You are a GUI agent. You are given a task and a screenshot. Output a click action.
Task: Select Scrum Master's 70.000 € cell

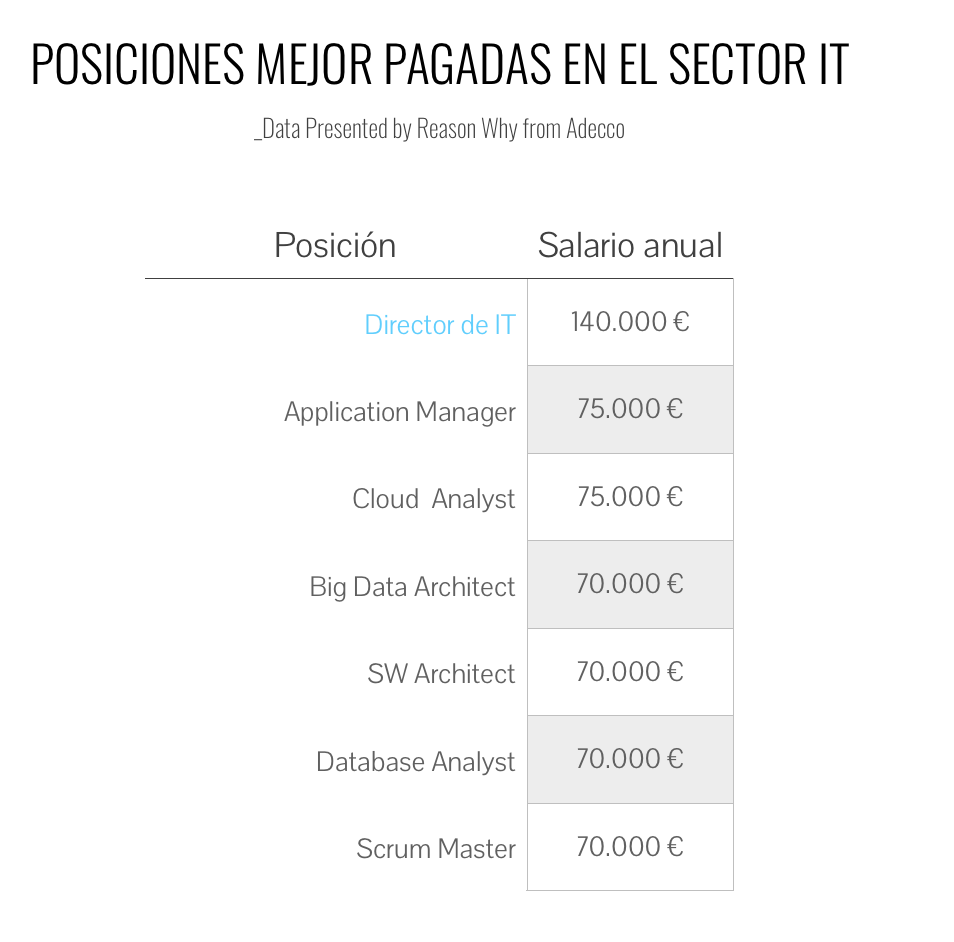coord(630,847)
